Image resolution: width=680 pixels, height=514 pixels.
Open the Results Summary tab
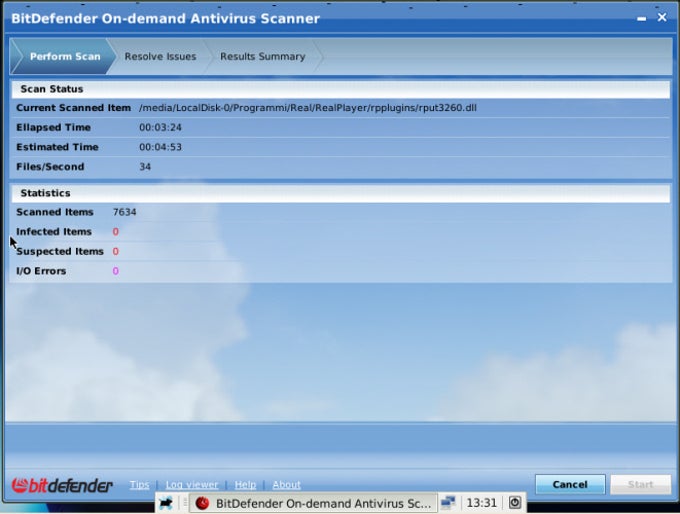click(x=262, y=56)
